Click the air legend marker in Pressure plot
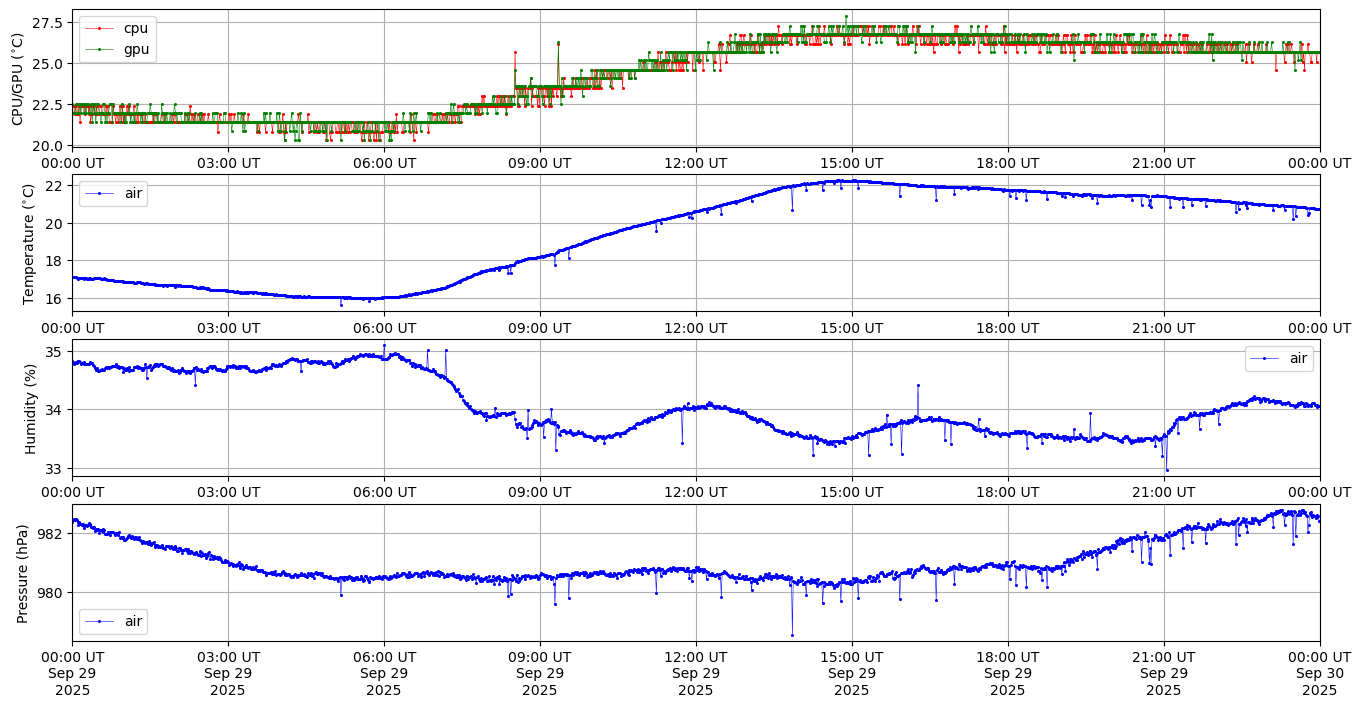 pyautogui.click(x=100, y=621)
